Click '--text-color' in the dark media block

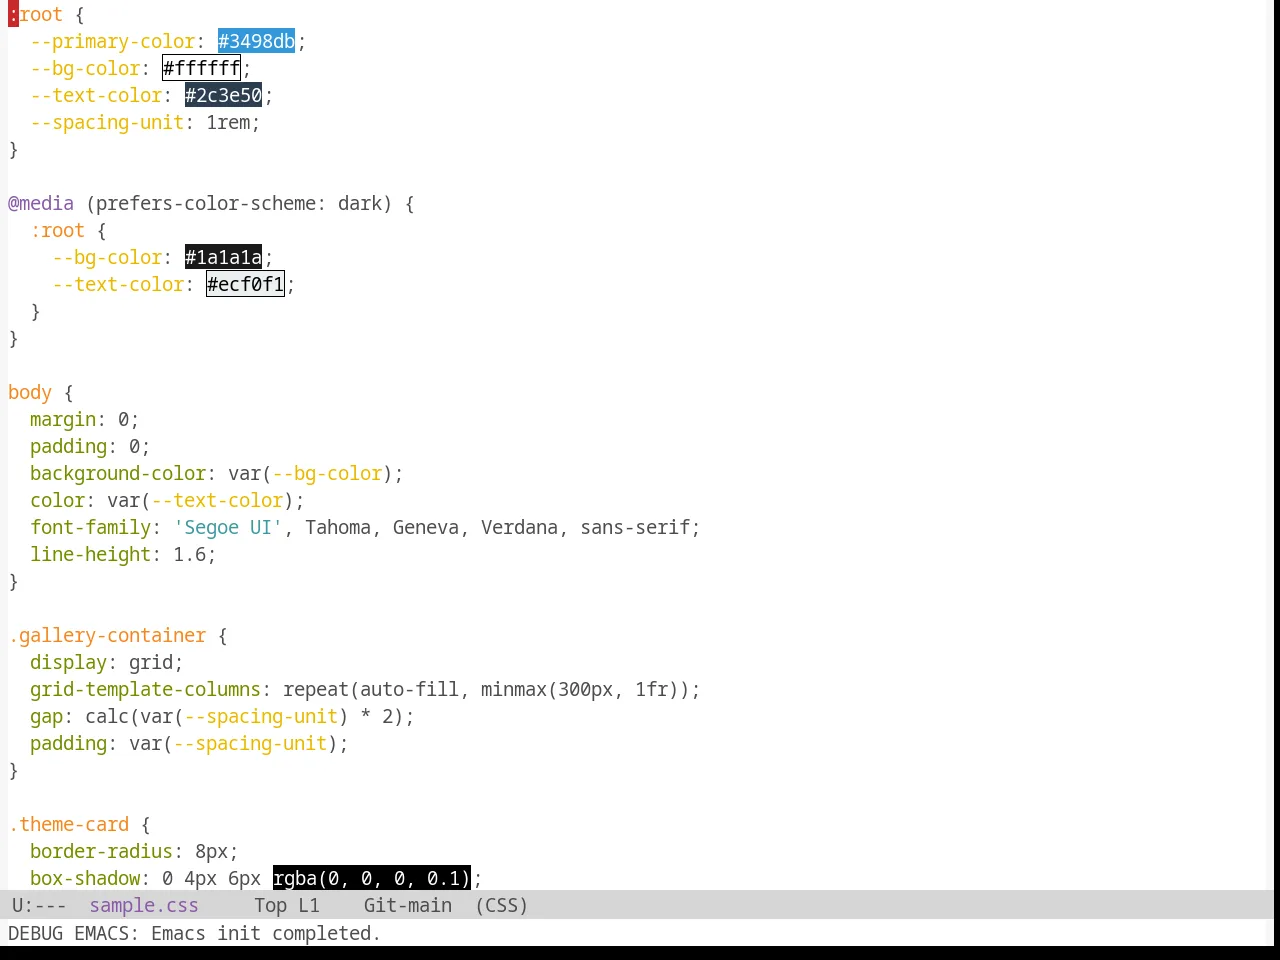pyautogui.click(x=118, y=284)
